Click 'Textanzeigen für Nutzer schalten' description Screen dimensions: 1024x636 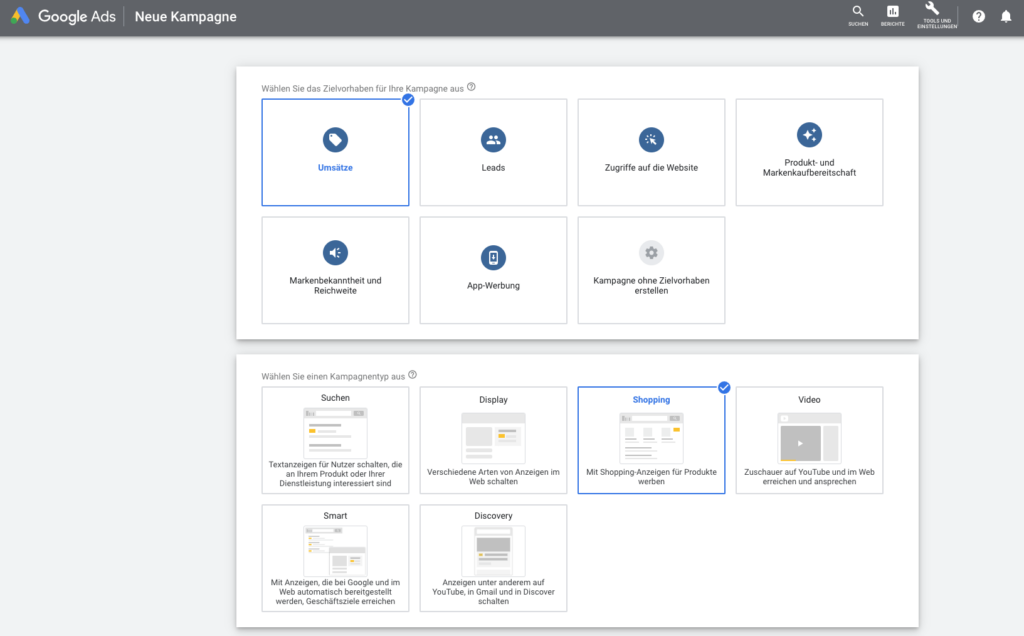tap(335, 474)
